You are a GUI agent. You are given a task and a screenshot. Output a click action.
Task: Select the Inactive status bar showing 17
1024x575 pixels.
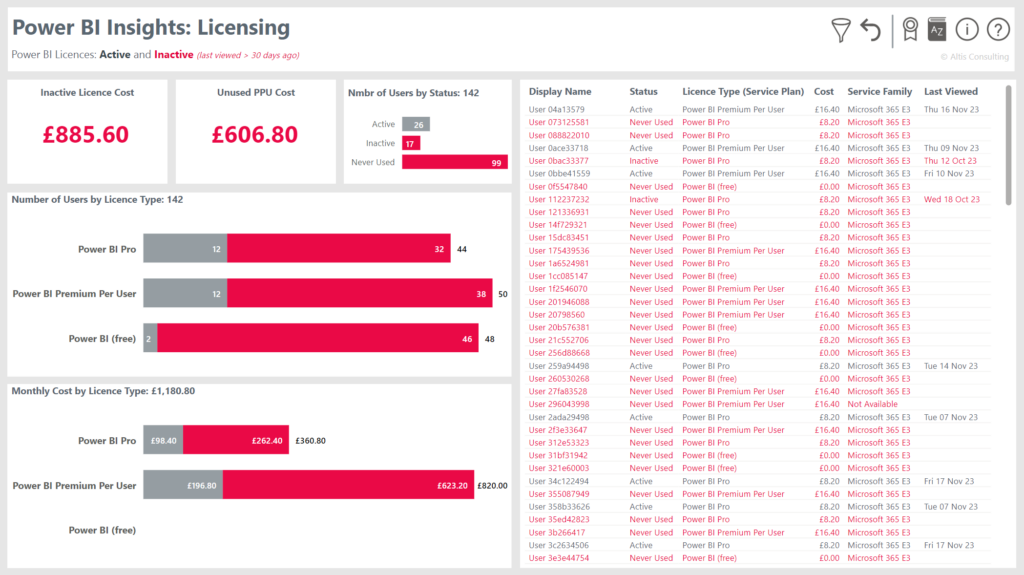tap(411, 143)
